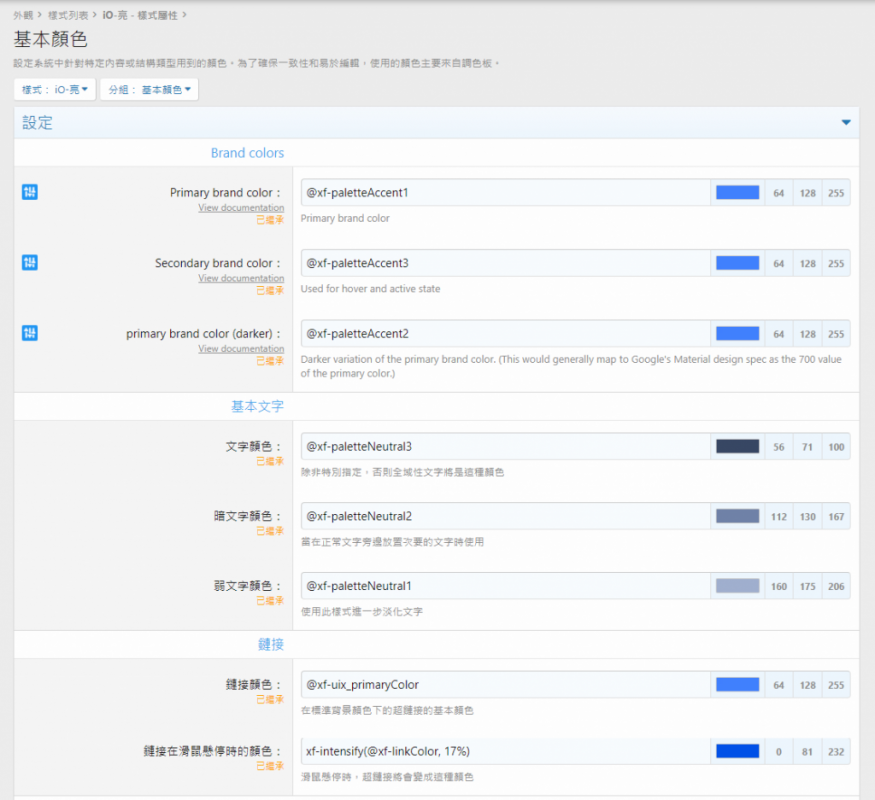Click the sliders icon beside Primary brand color

[29, 192]
